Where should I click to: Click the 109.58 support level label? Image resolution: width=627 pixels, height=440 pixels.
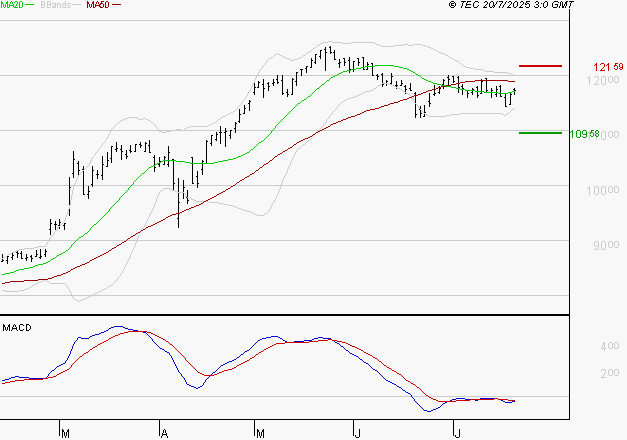tap(584, 134)
